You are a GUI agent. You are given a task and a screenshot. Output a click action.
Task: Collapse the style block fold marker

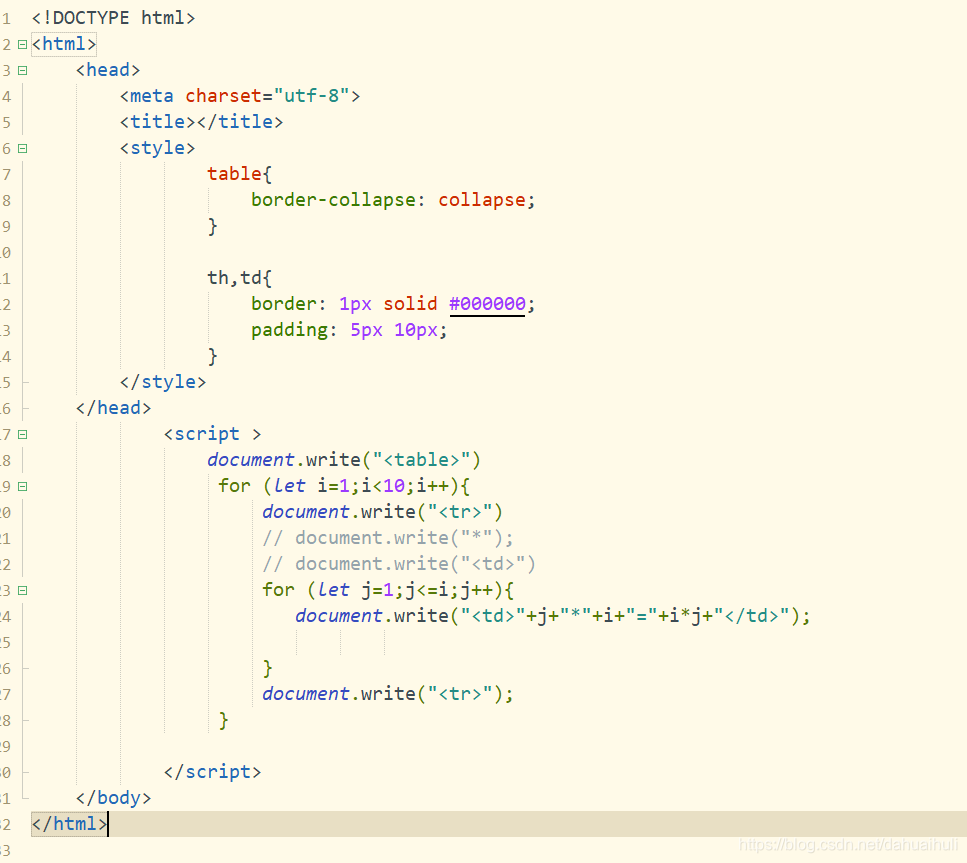tap(22, 148)
